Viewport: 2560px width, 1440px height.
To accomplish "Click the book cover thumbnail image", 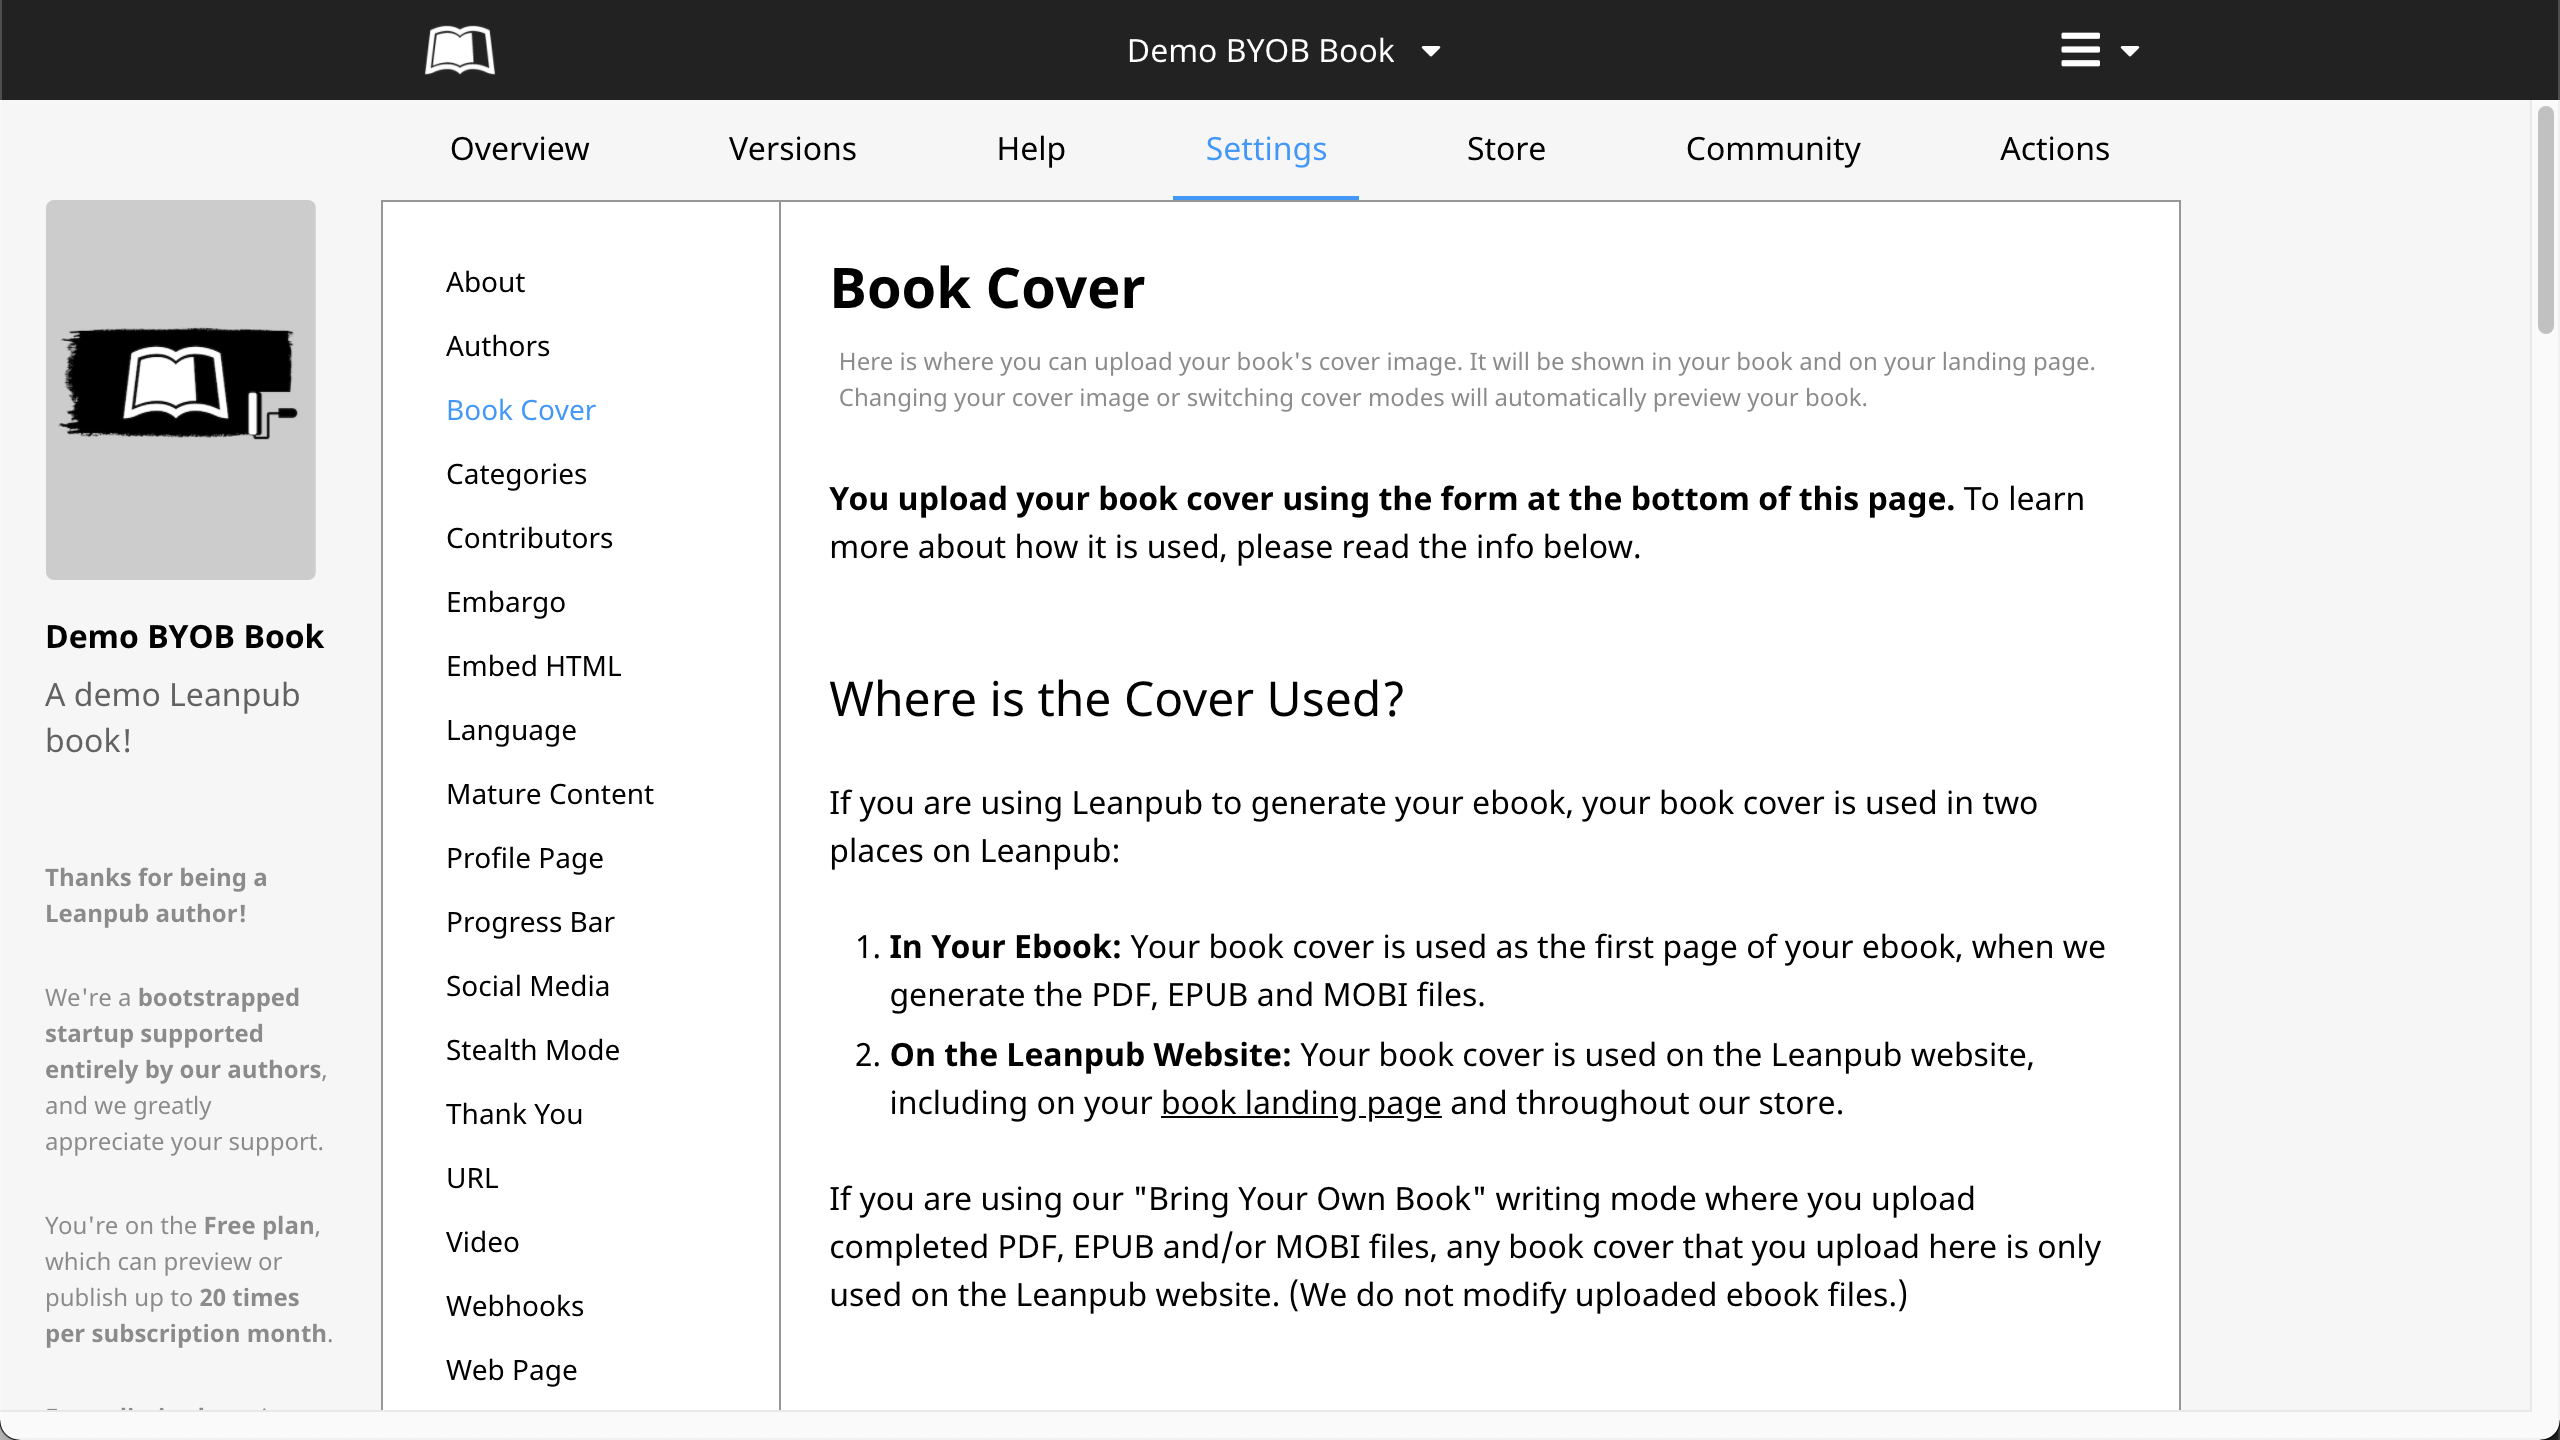I will tap(181, 390).
